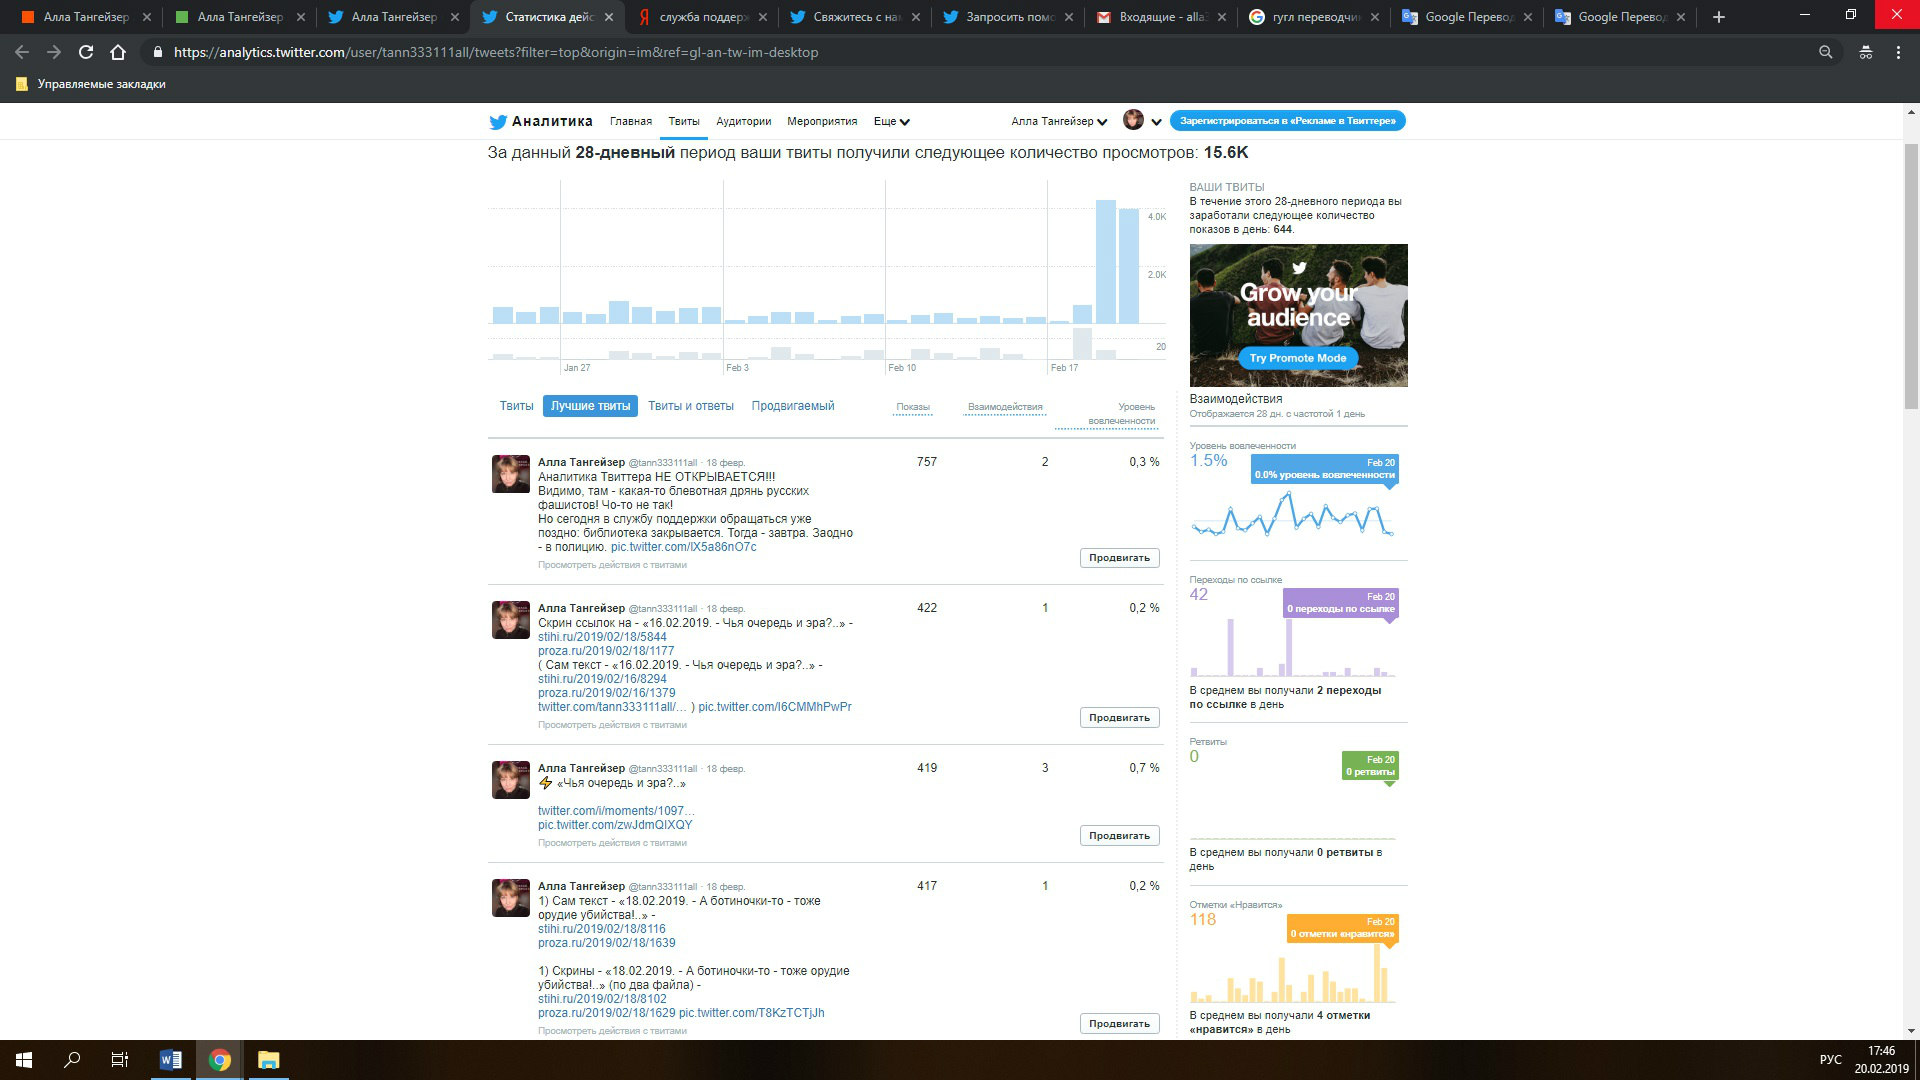Screen dimensions: 1920x1080
Task: Open a new browser tab with the plus icon
Action: click(x=1719, y=17)
